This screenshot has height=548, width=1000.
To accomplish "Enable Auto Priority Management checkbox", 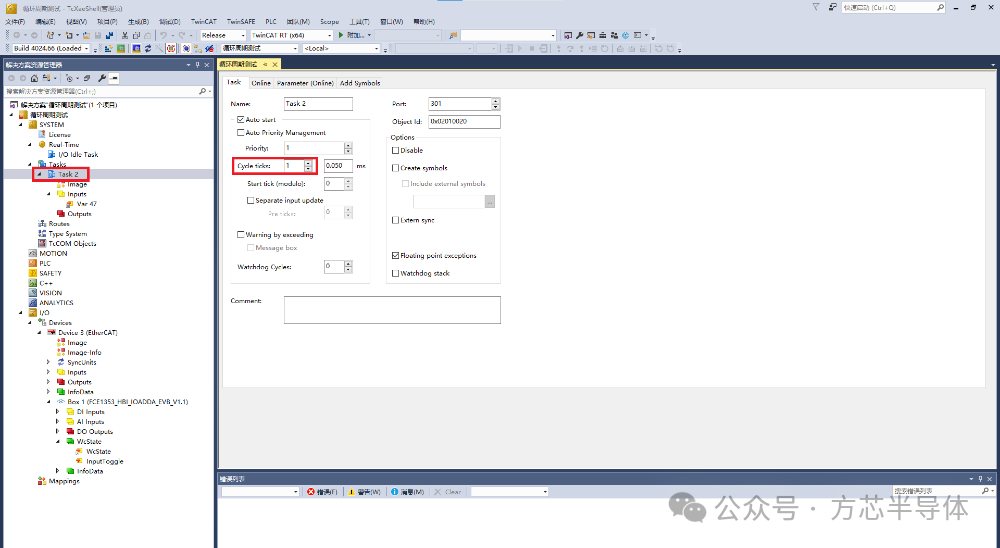I will pos(240,133).
